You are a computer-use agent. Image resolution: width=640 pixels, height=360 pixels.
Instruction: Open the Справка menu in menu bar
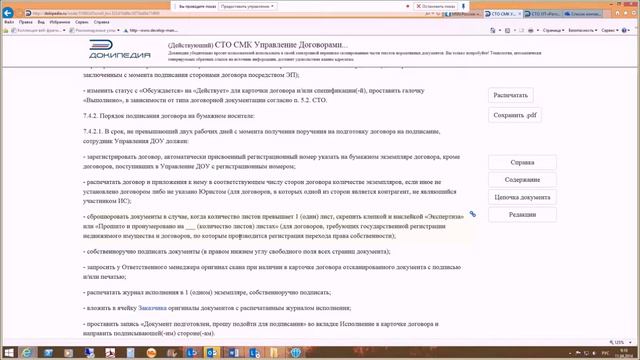[x=101, y=22]
